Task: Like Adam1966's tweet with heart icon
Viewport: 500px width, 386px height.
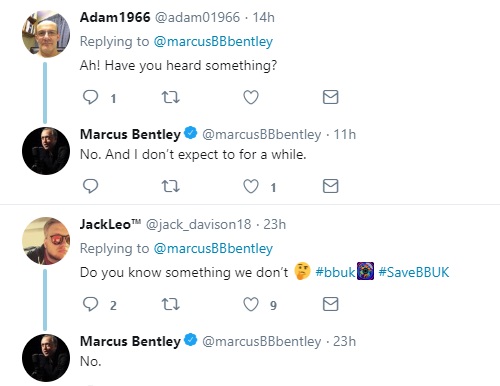Action: (251, 97)
